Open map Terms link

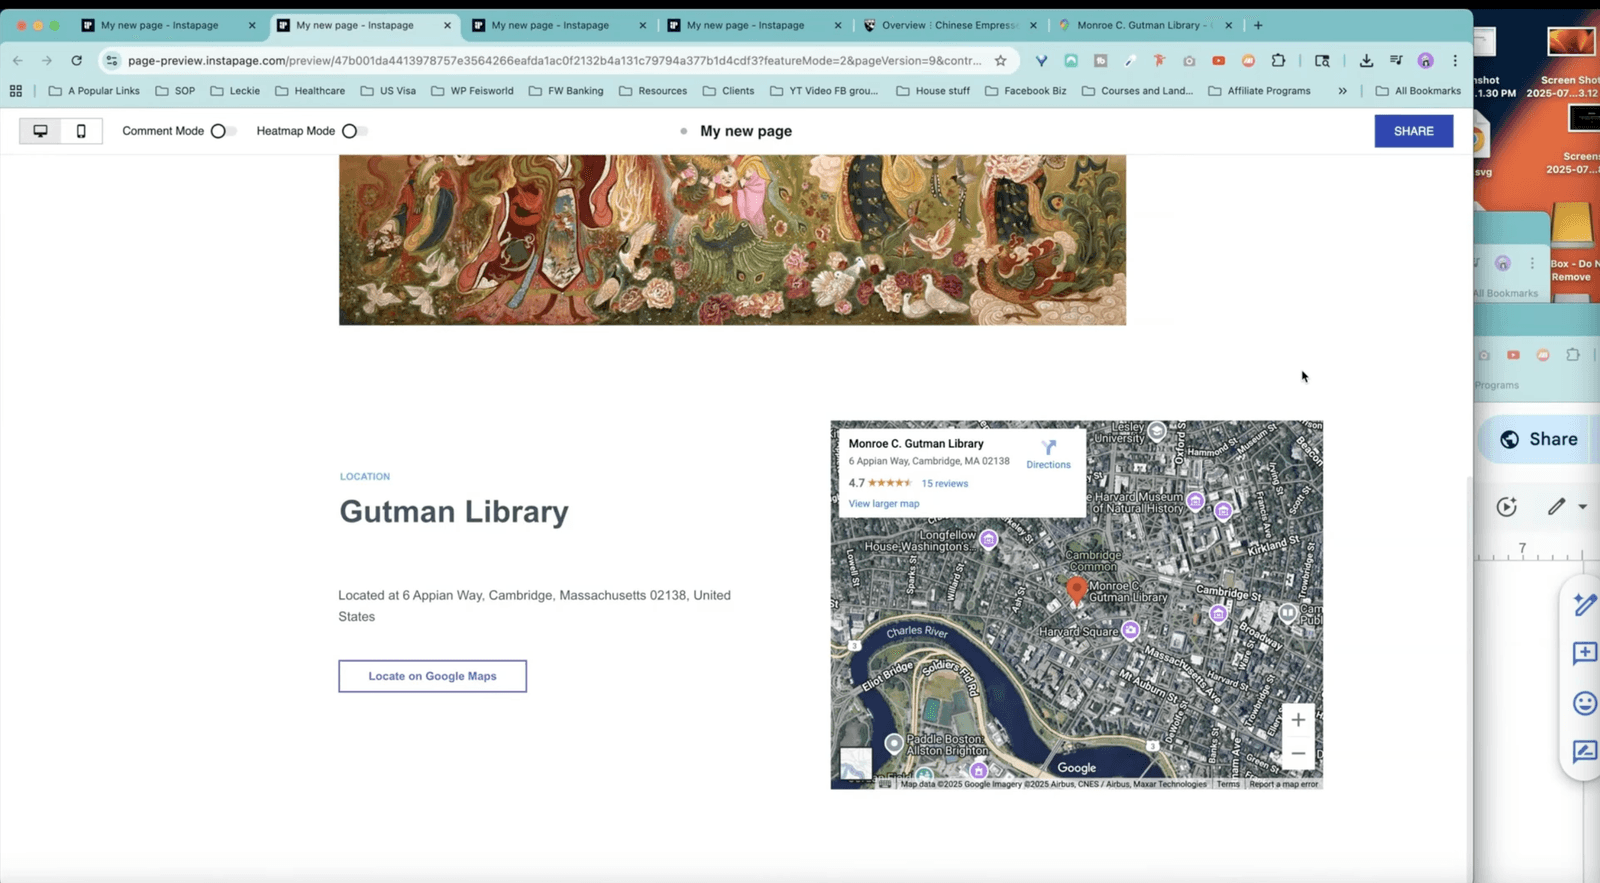(x=1228, y=784)
